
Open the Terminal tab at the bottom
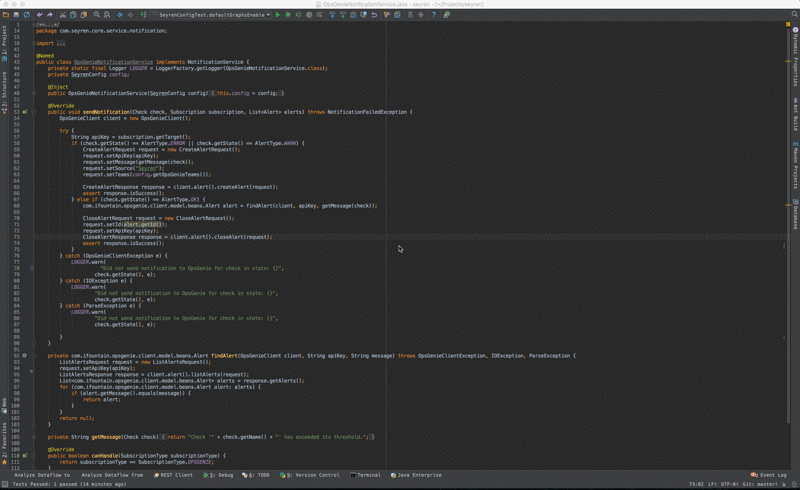[x=368, y=475]
